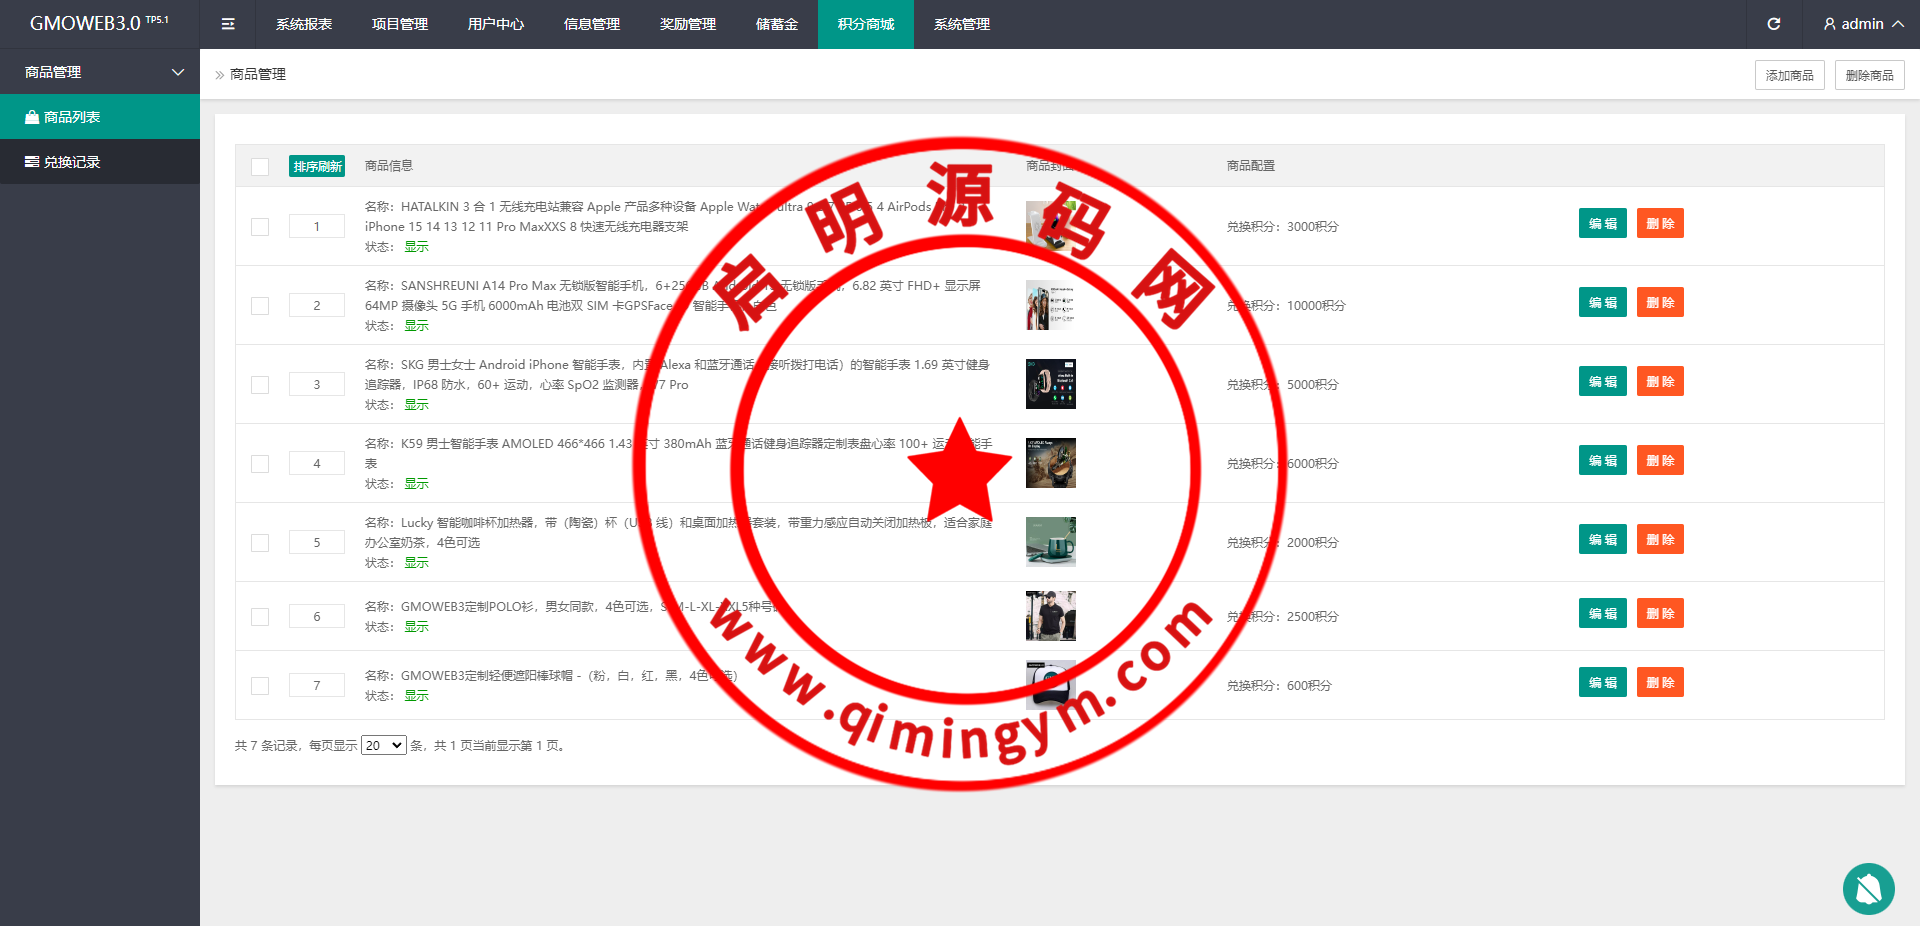
Task: Click the admin user profile icon
Action: (x=1829, y=24)
